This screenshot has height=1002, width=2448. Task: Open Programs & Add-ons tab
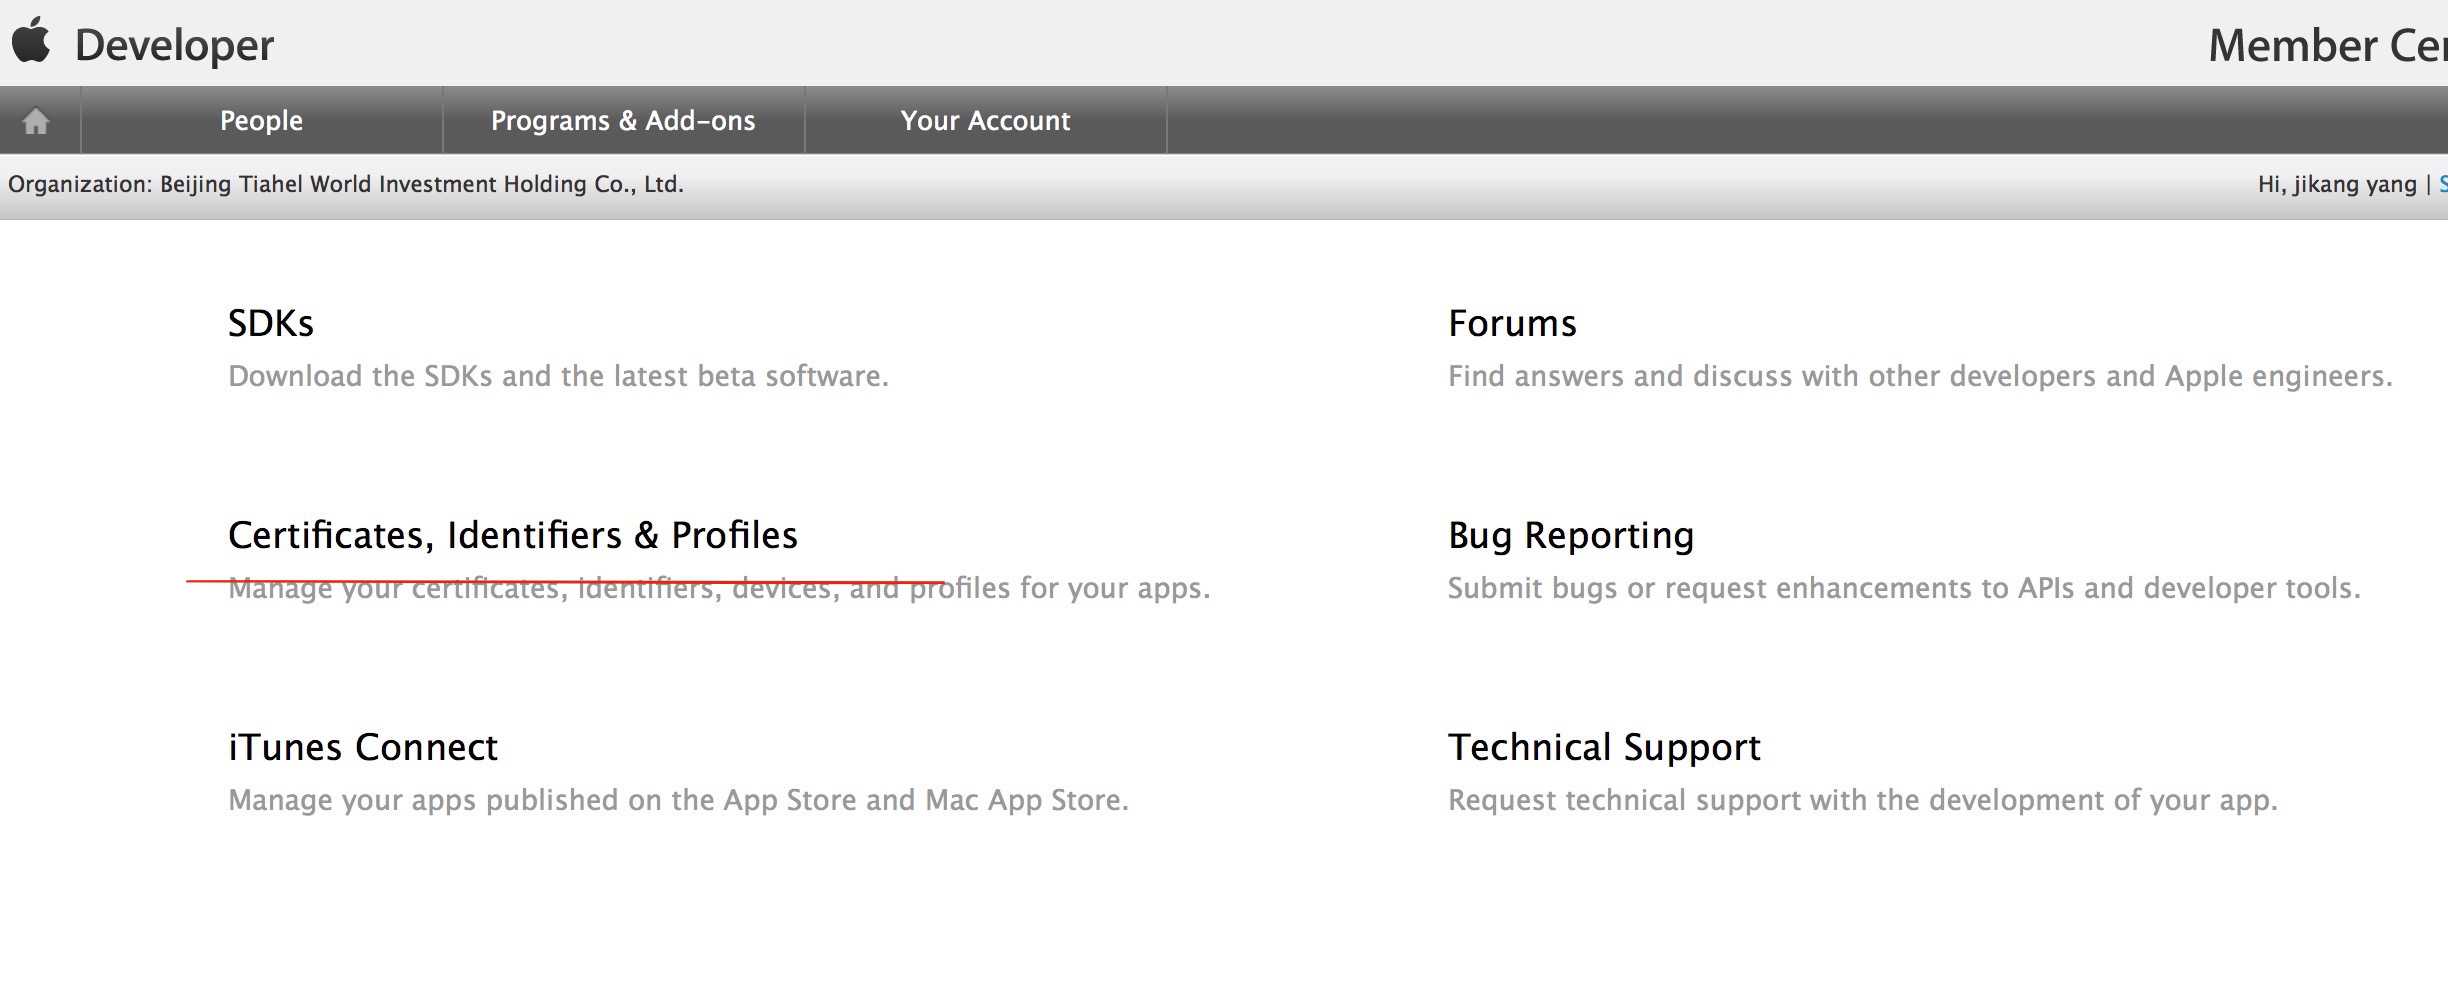click(x=623, y=120)
